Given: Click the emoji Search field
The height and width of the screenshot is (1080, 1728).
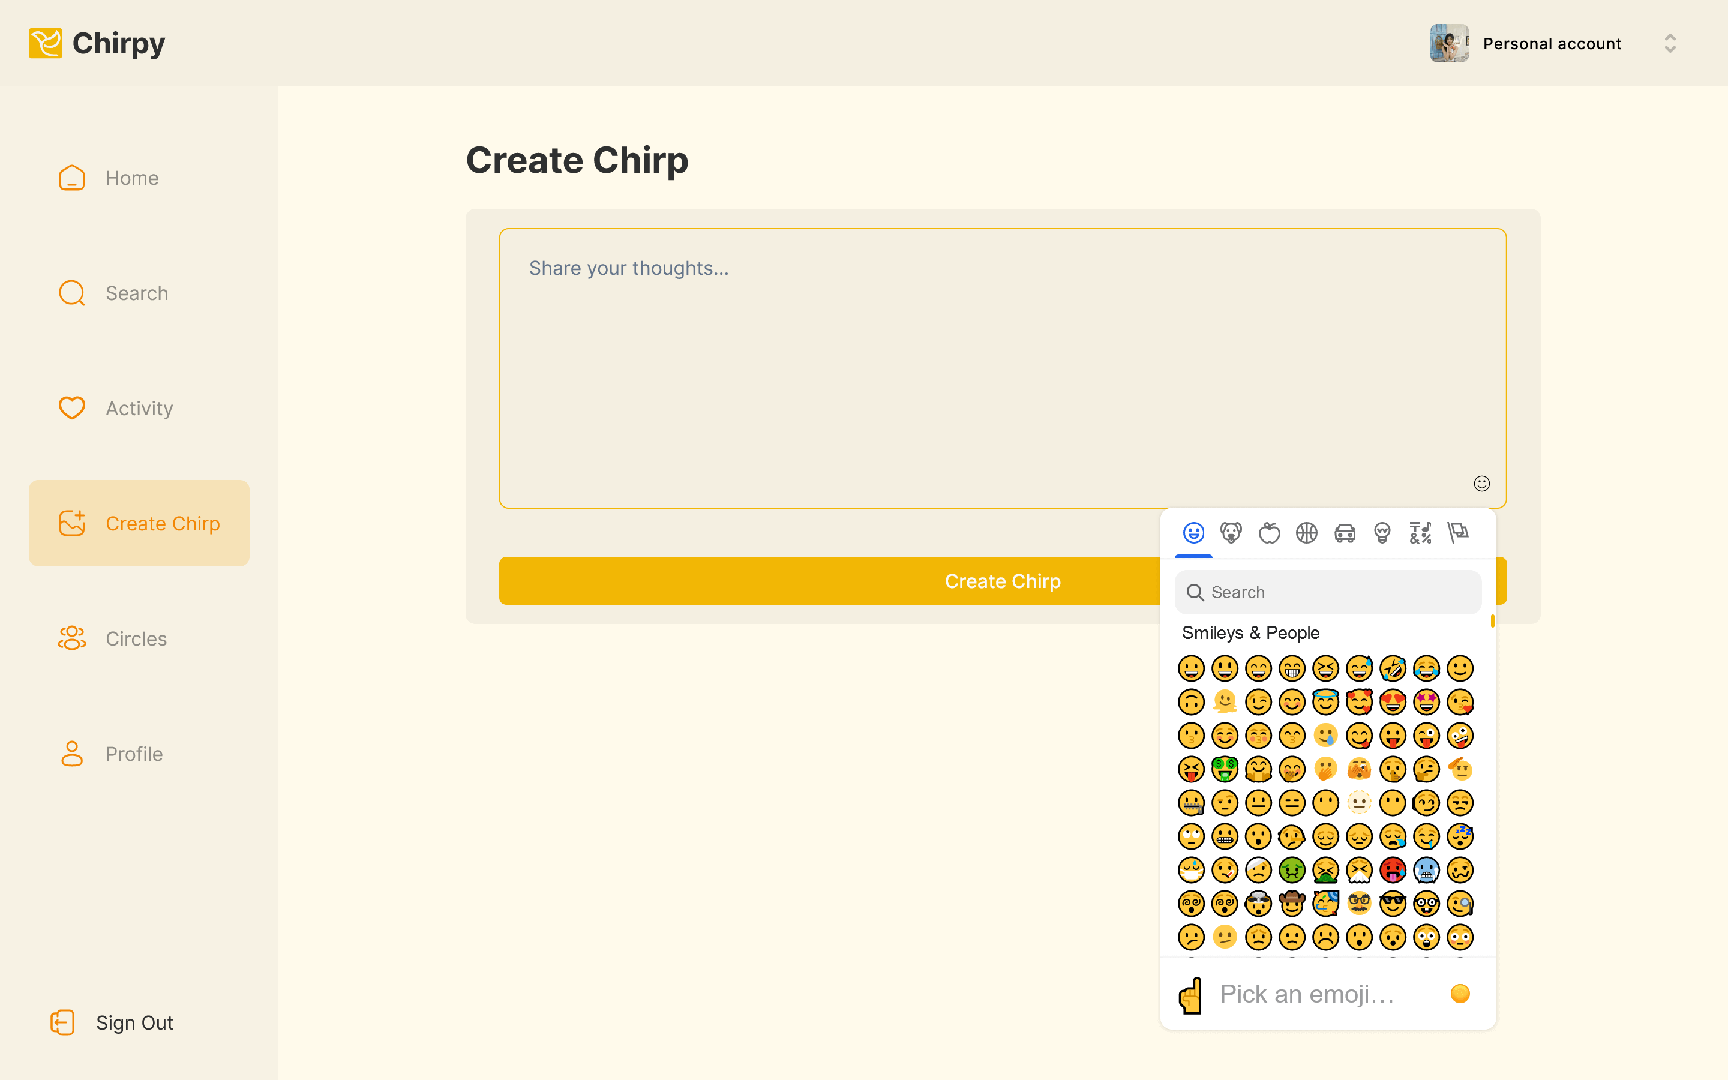Looking at the screenshot, I should point(1328,592).
